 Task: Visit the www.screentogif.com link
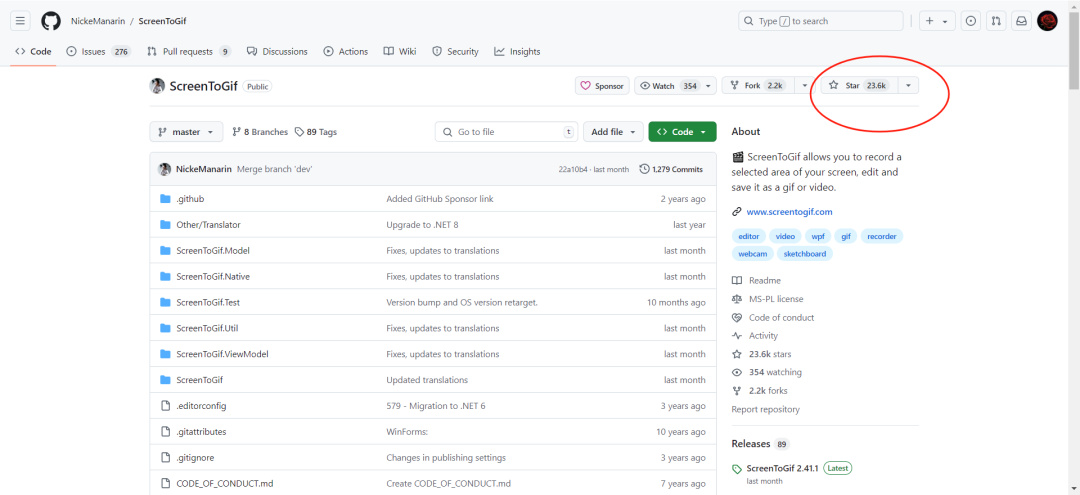coord(789,212)
